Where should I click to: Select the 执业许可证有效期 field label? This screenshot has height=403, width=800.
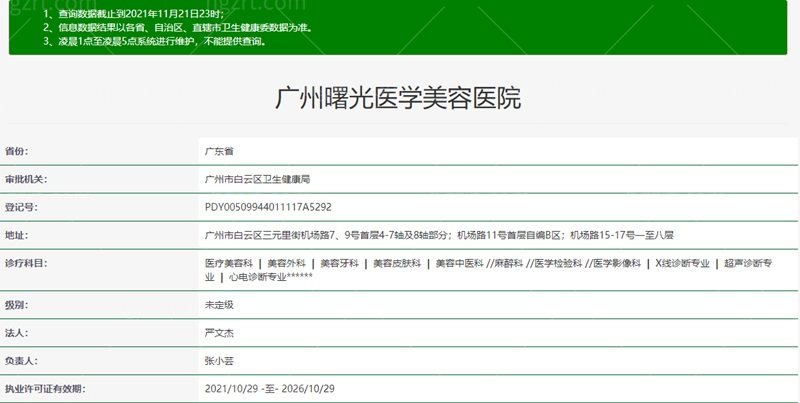(x=45, y=389)
